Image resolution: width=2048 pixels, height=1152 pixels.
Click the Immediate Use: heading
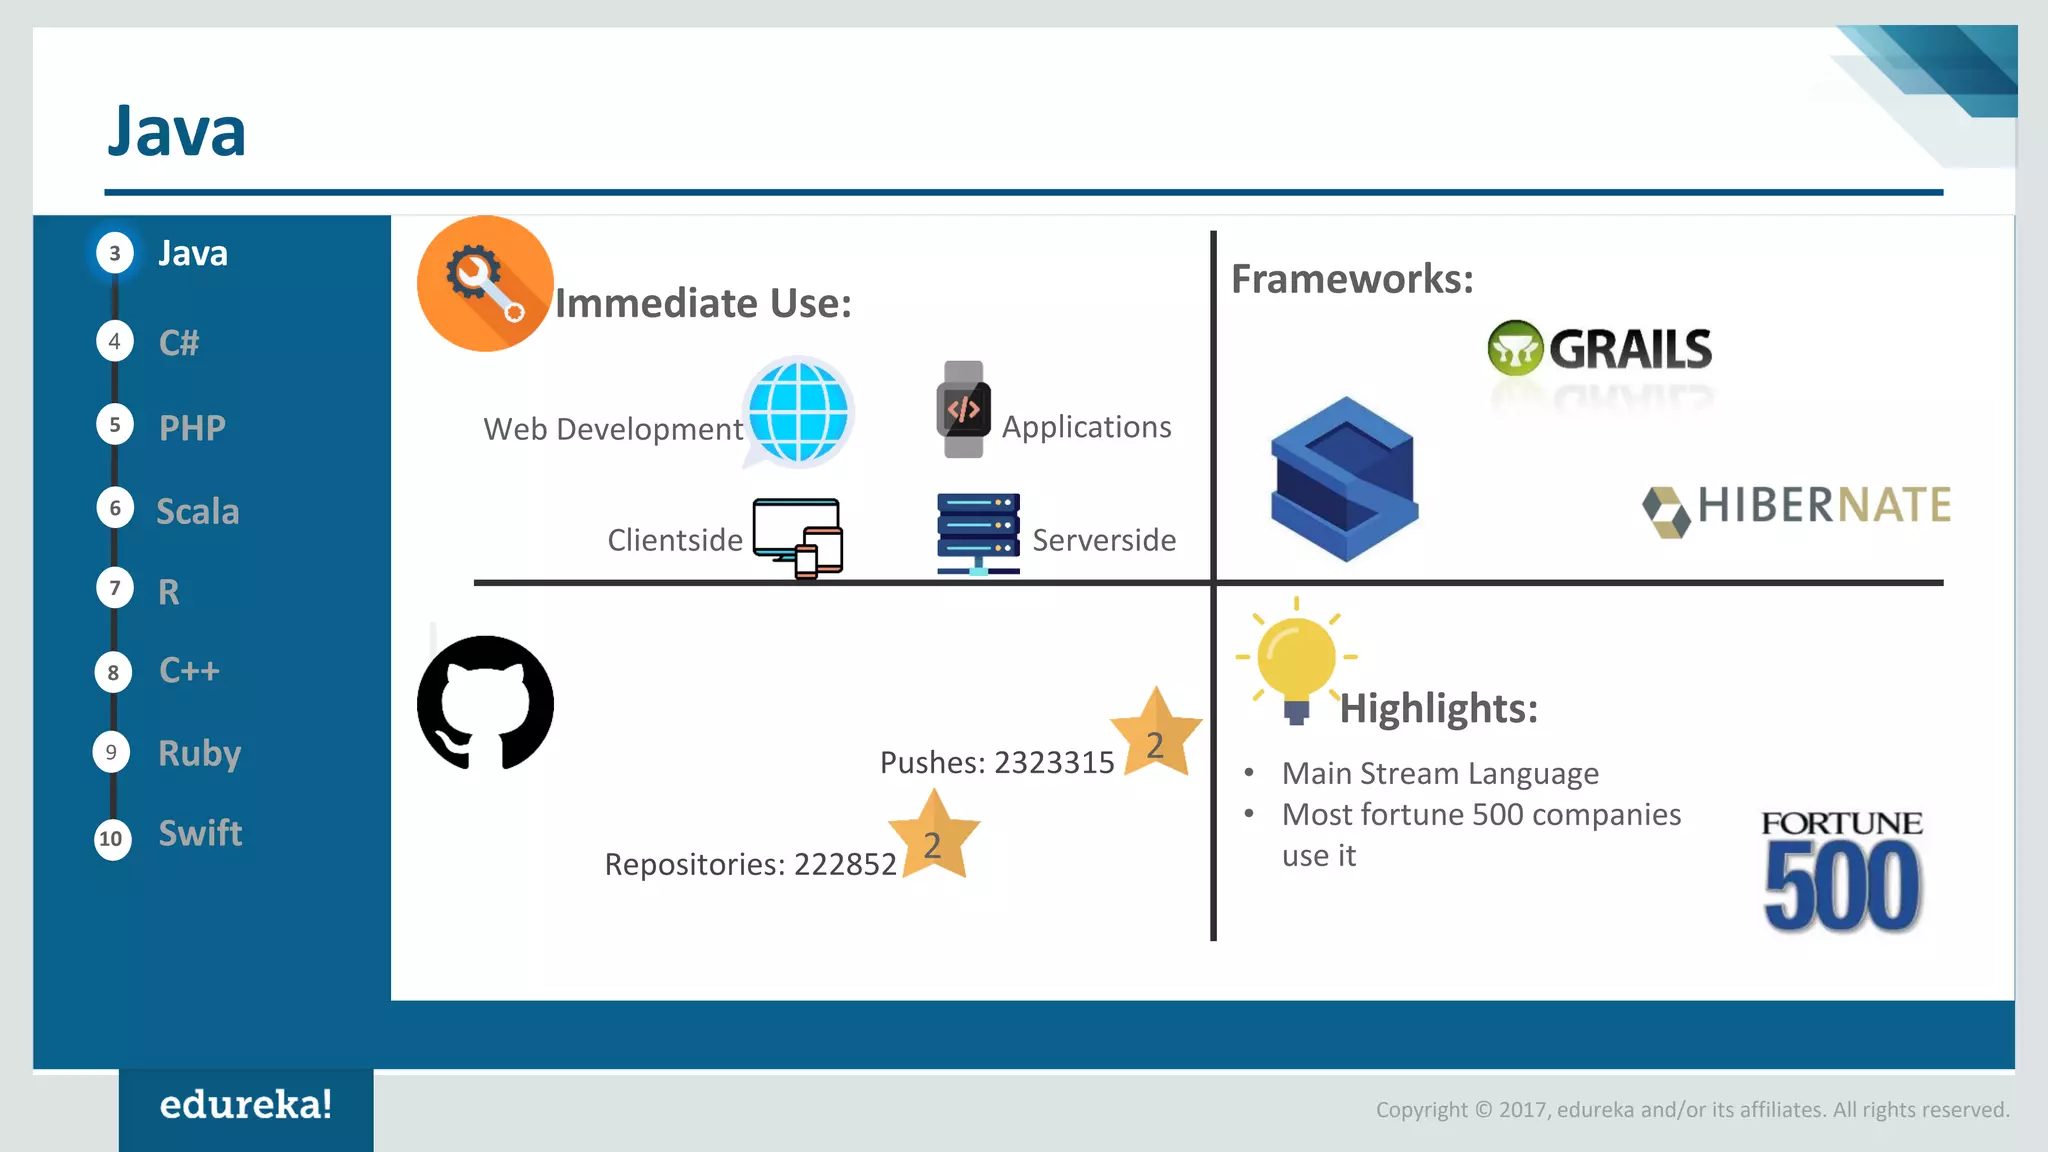[x=703, y=304]
